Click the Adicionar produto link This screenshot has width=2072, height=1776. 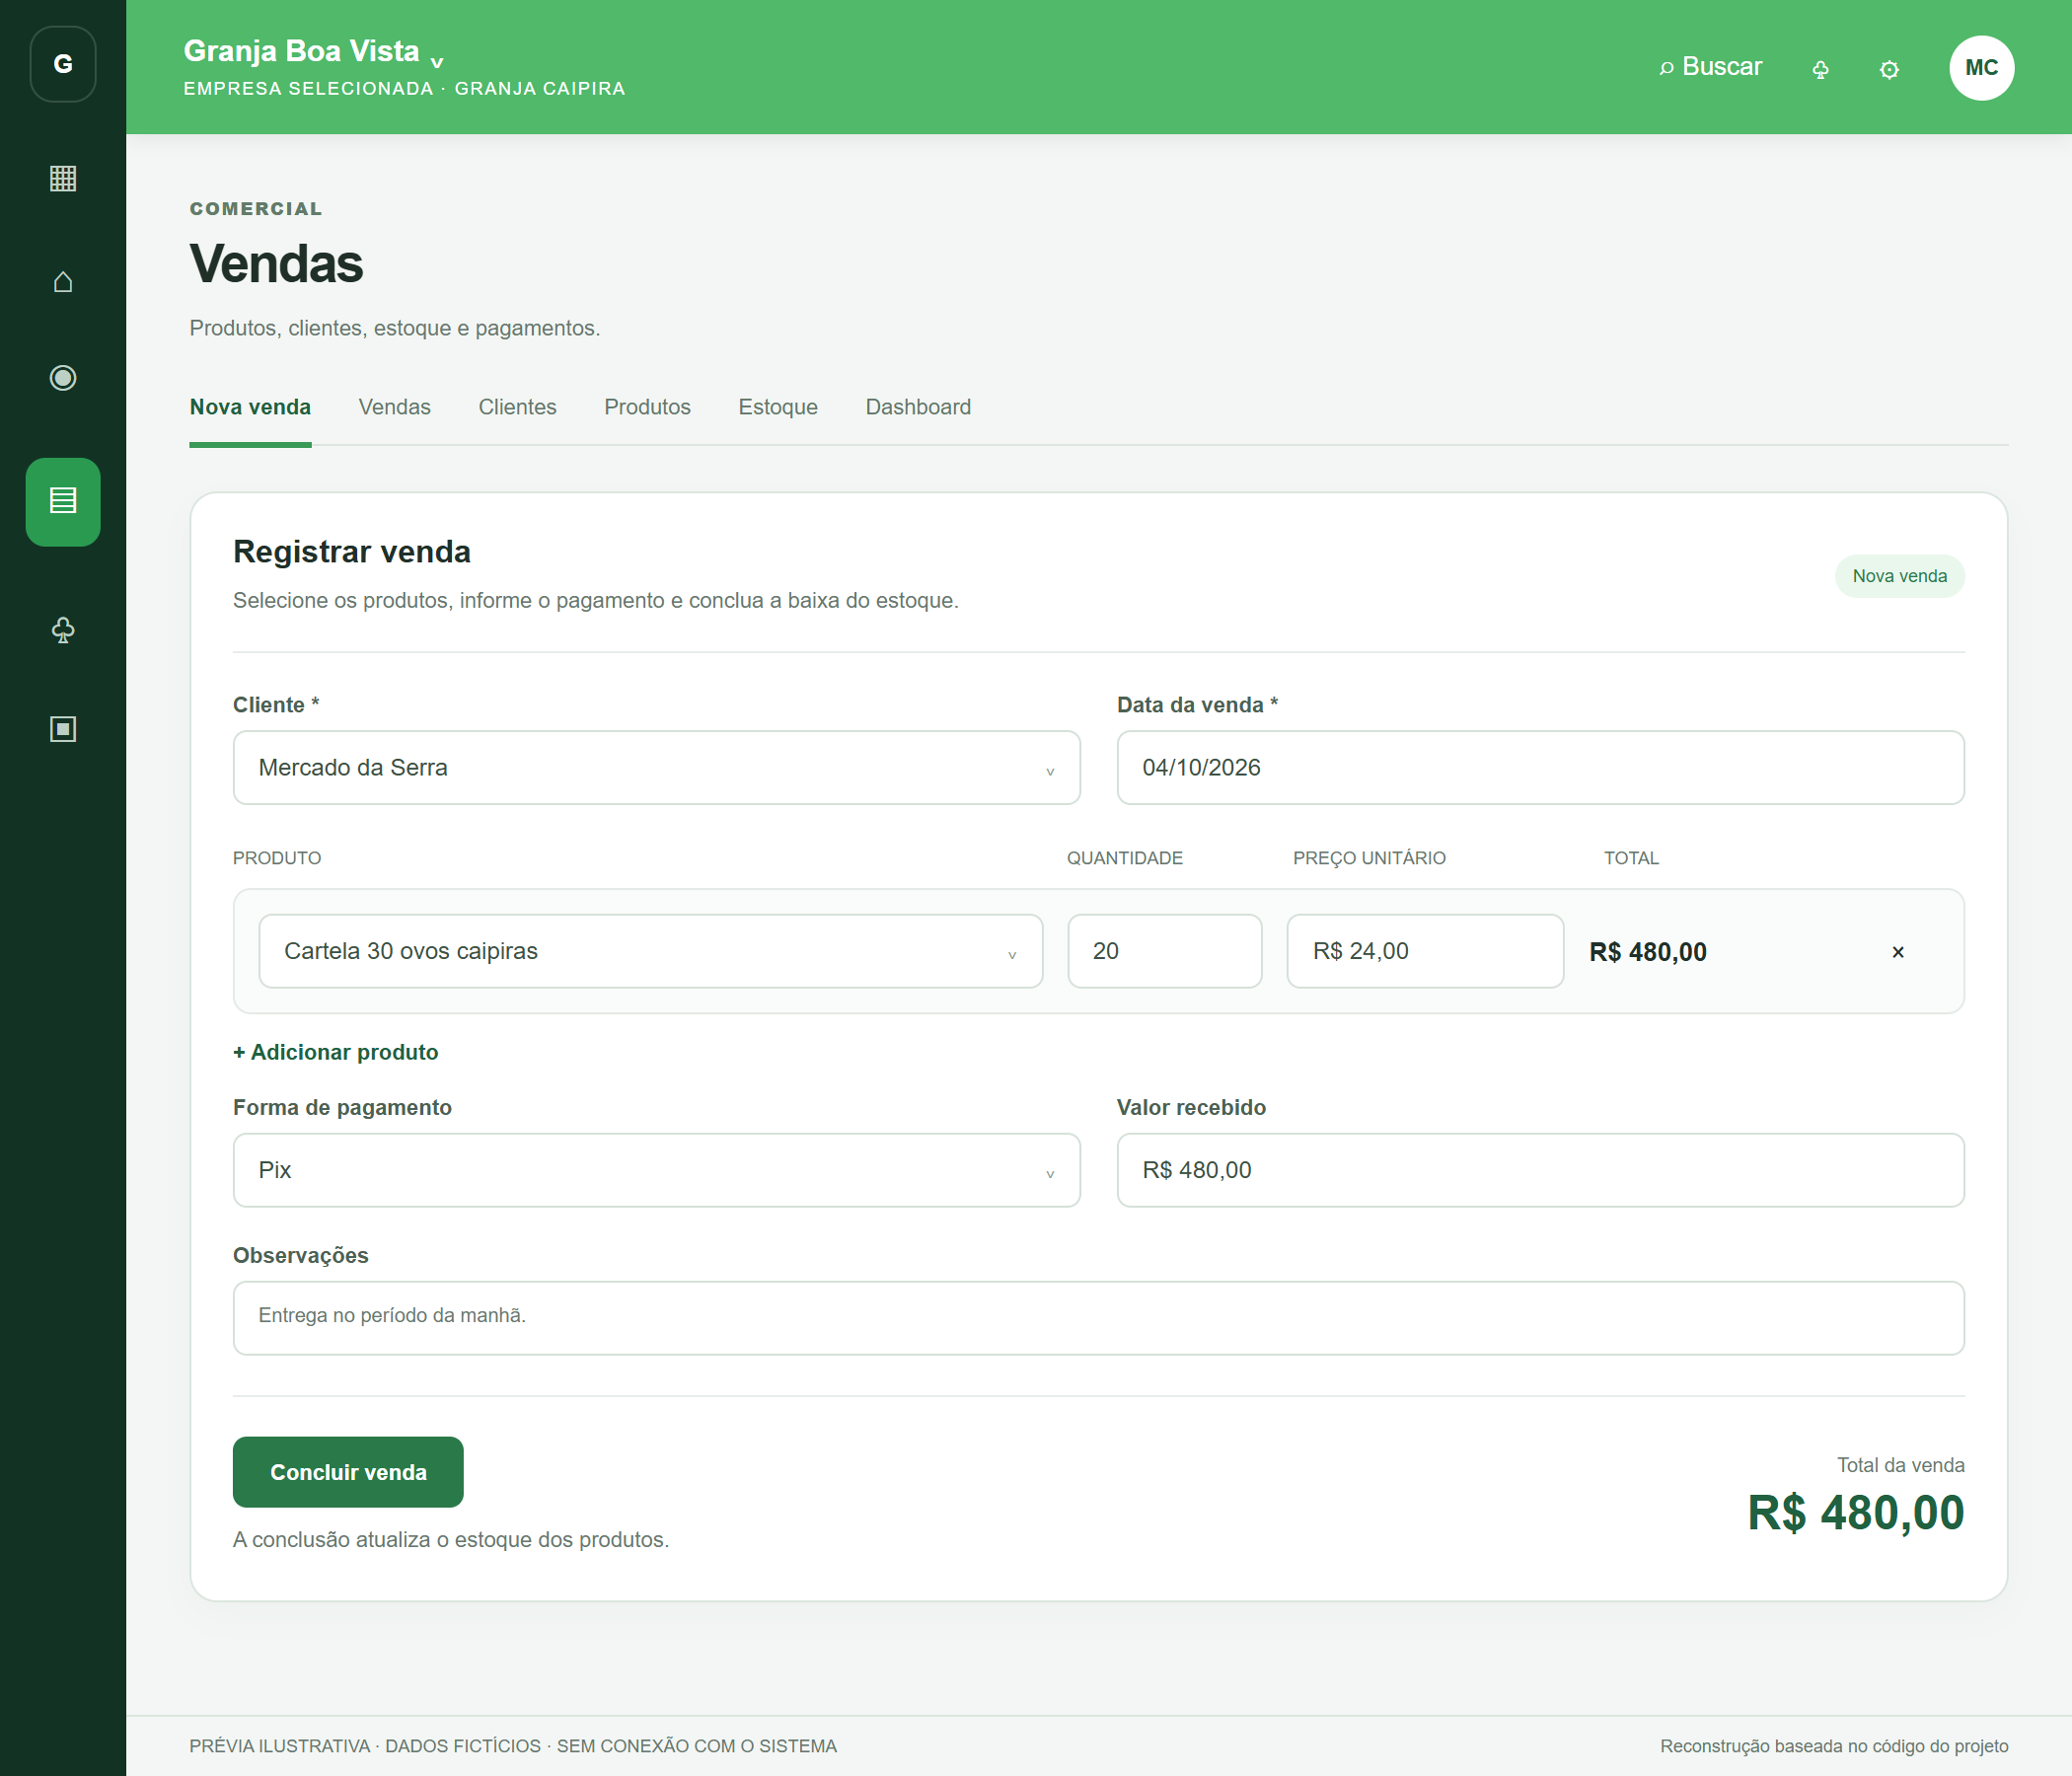click(x=335, y=1052)
